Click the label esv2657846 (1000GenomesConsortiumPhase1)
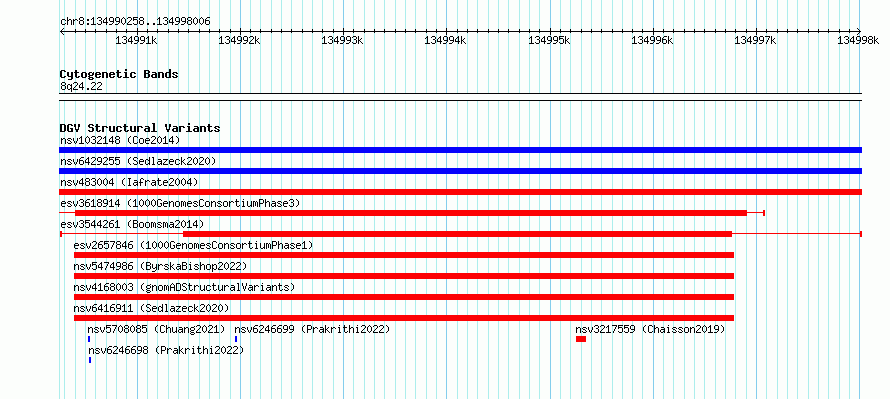The image size is (890, 399). click(x=194, y=245)
